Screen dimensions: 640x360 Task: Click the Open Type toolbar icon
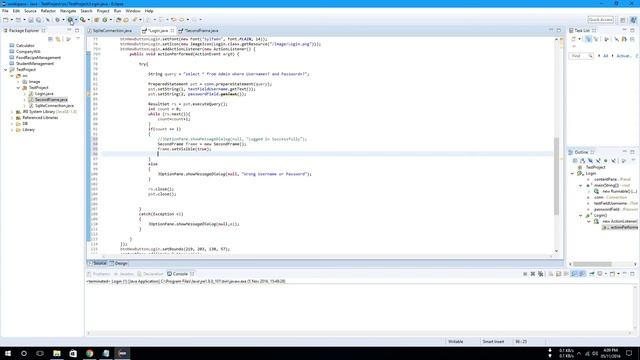[118, 20]
